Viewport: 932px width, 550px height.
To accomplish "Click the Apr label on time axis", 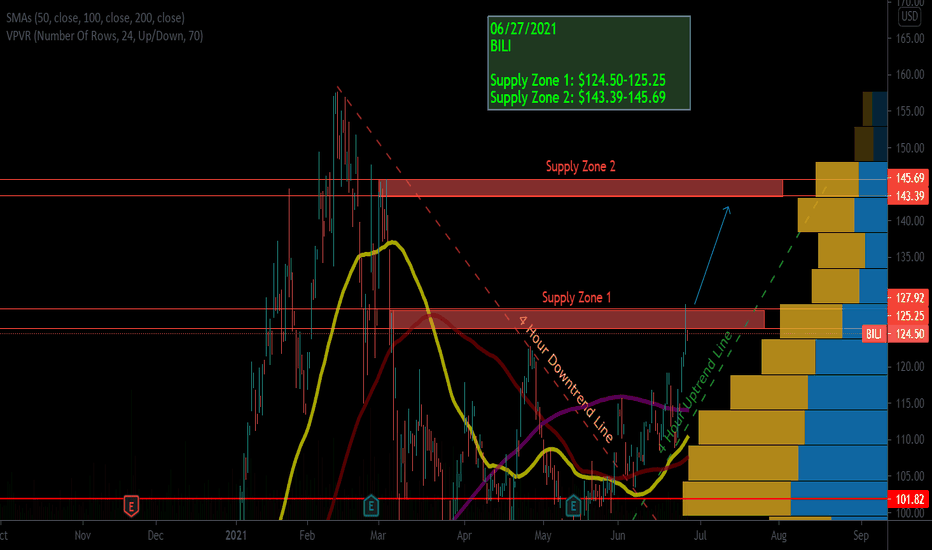I will coord(464,535).
